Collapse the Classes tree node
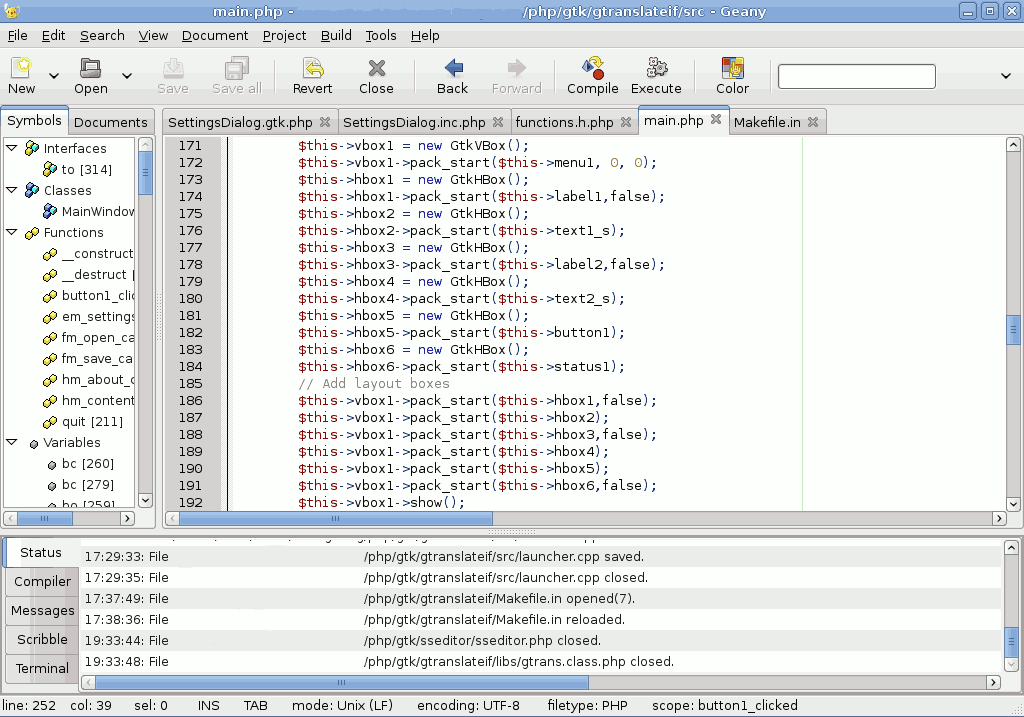The height and width of the screenshot is (717, 1024). 11,190
